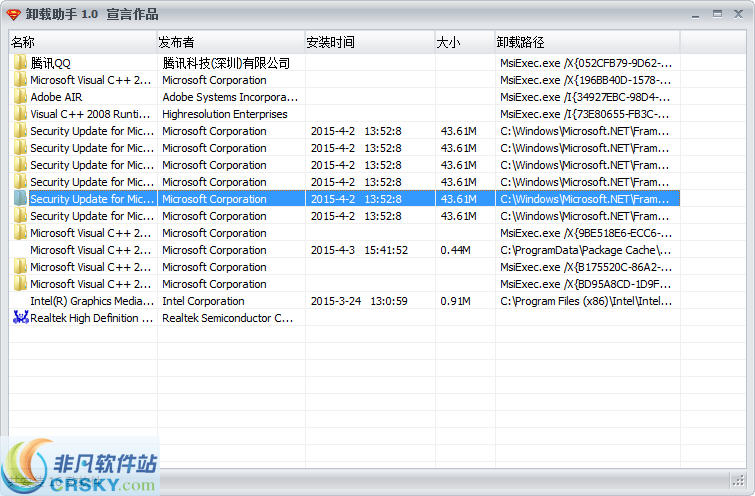This screenshot has height=496, width=755.
Task: Select Realtek High Definition entry
Action: coord(91,318)
